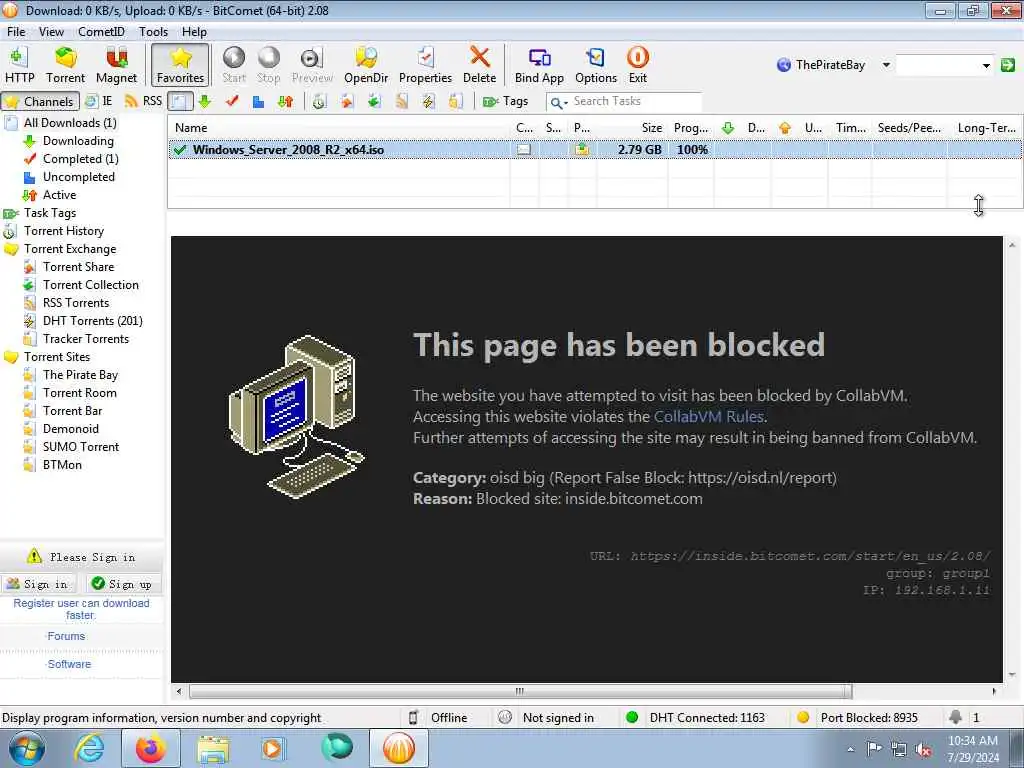Screen dimensions: 1024x768
Task: Click the active tasks arrows filter icon
Action: point(285,101)
